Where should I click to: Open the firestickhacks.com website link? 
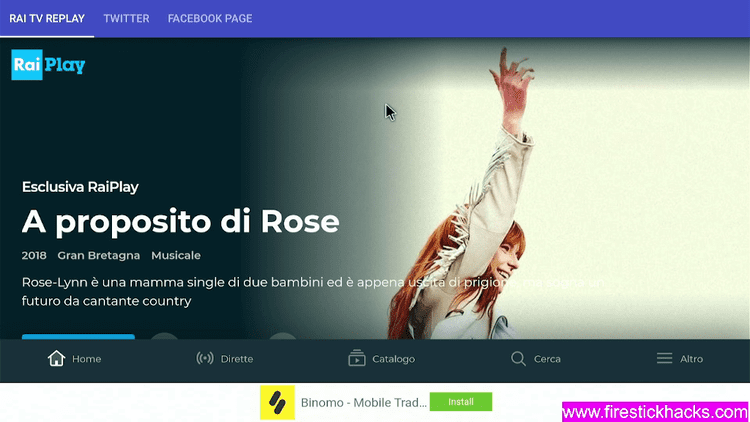point(655,412)
